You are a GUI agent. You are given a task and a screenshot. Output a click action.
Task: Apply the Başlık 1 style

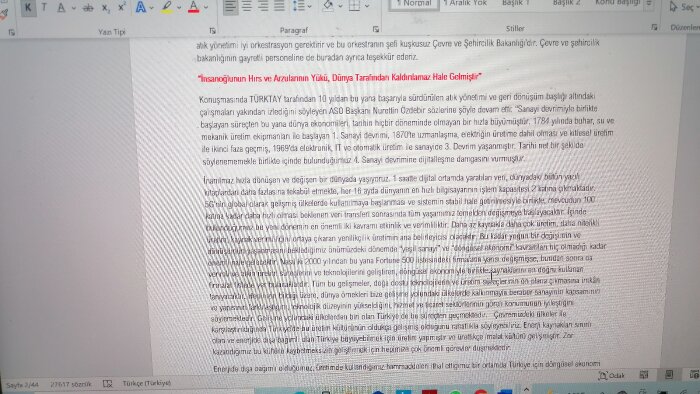click(x=516, y=4)
